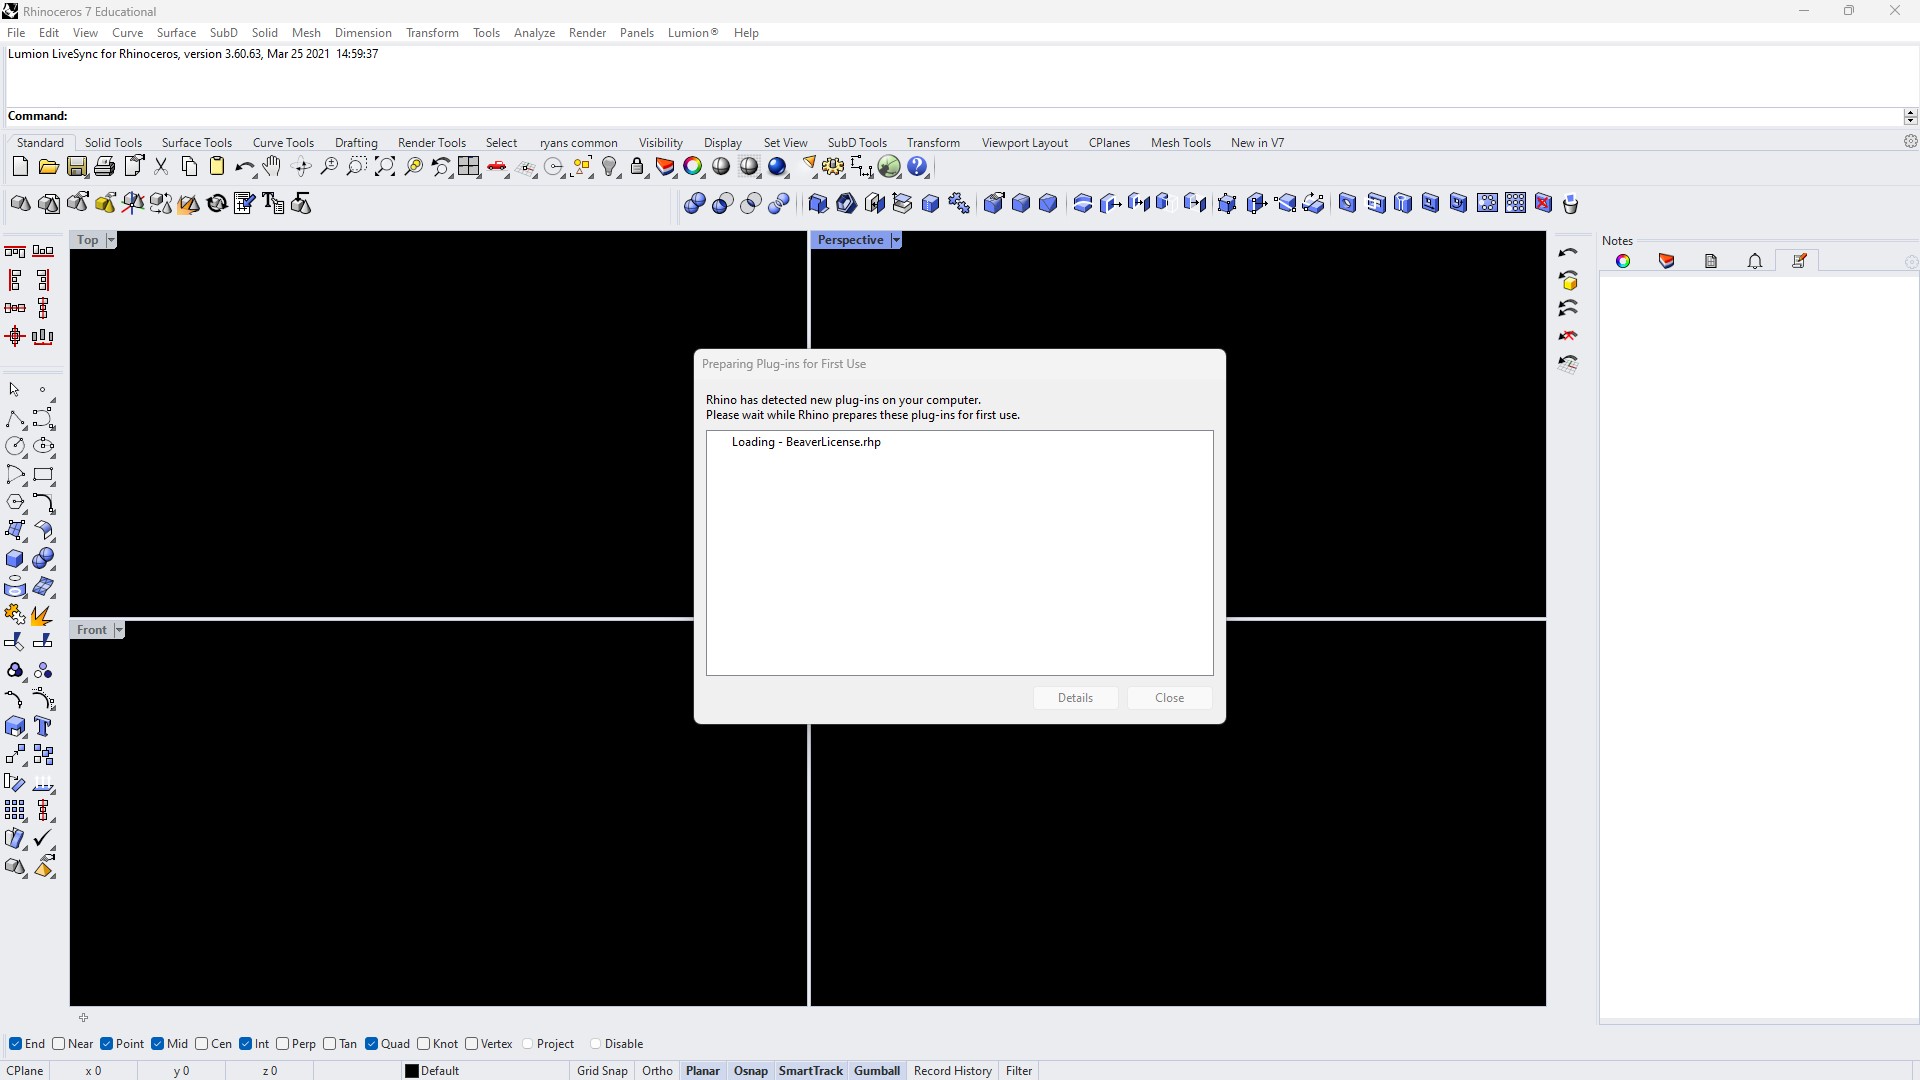
Task: Enable the Near osnap checkbox
Action: pyautogui.click(x=59, y=1044)
